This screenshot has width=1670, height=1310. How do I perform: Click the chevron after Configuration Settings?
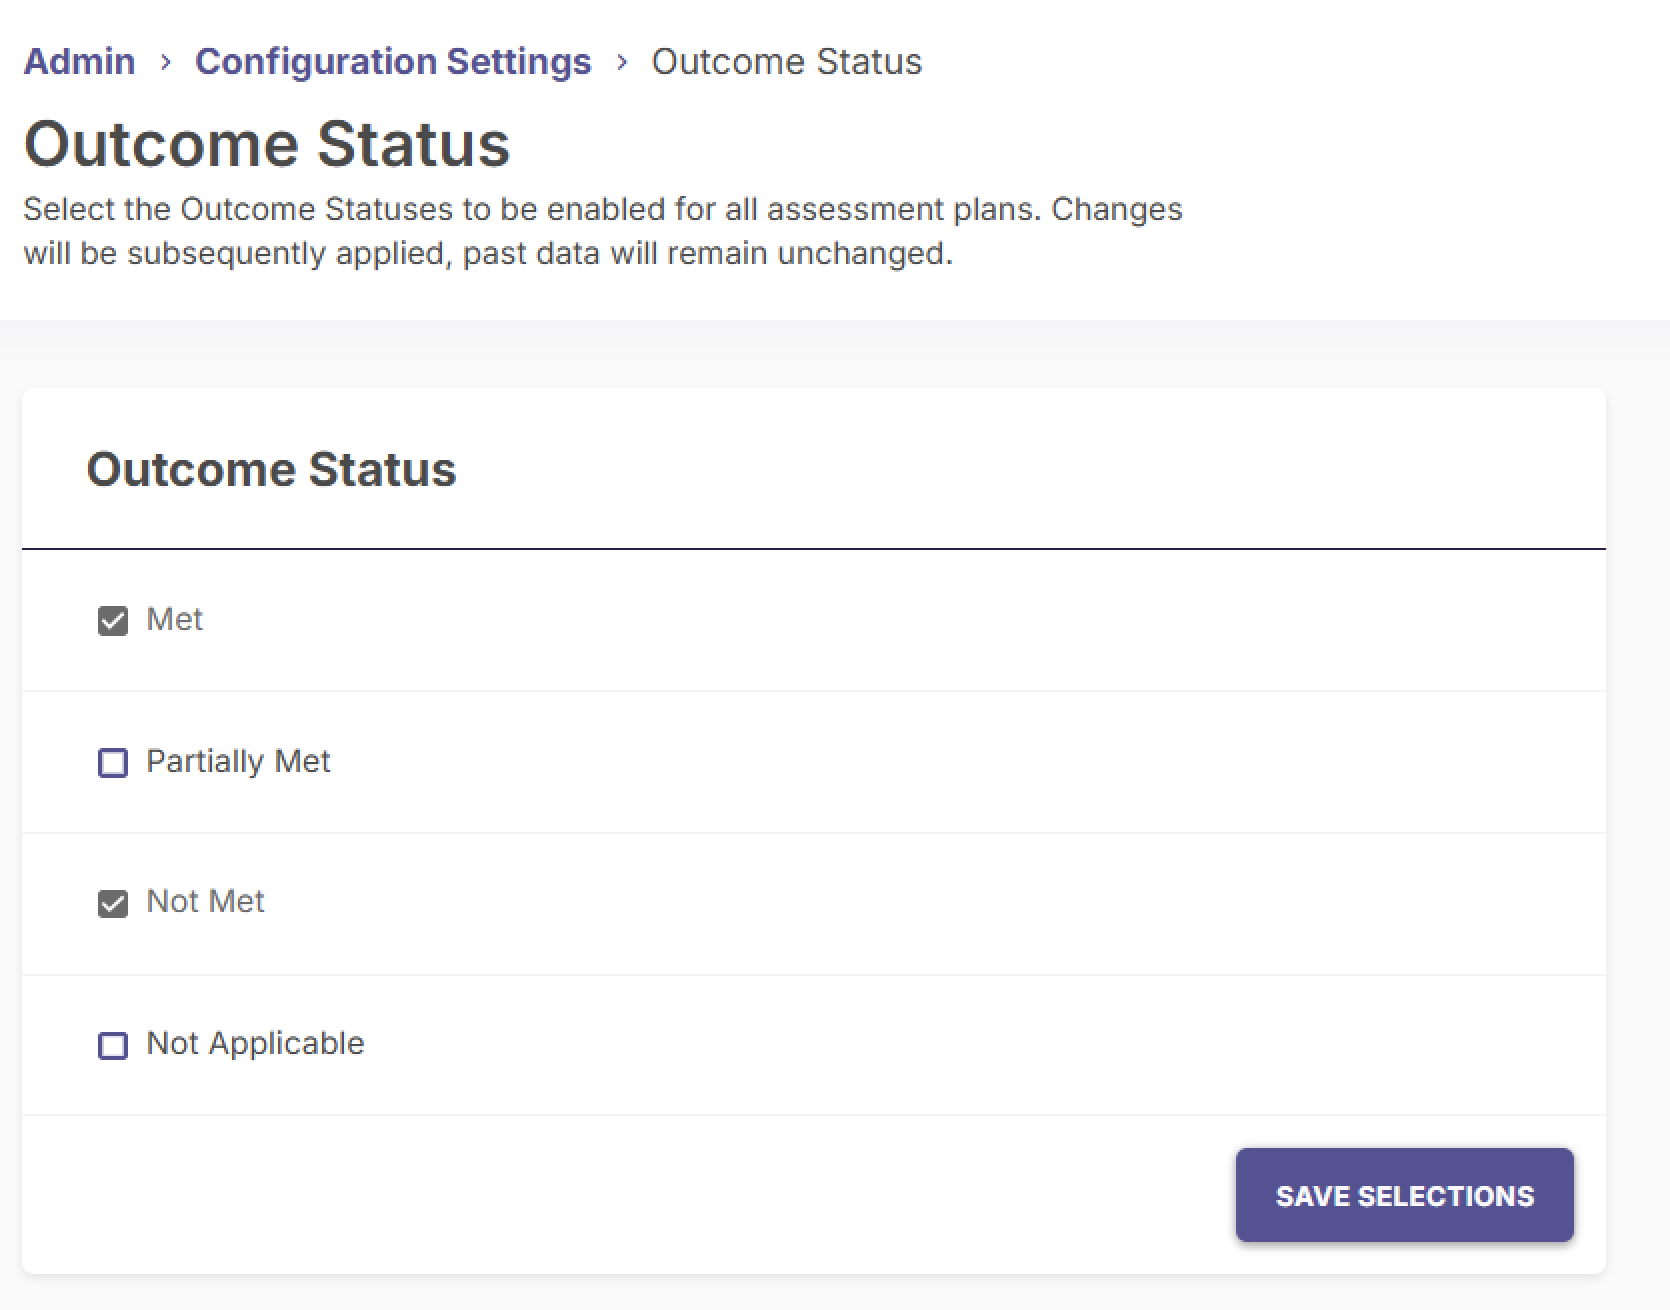click(622, 62)
